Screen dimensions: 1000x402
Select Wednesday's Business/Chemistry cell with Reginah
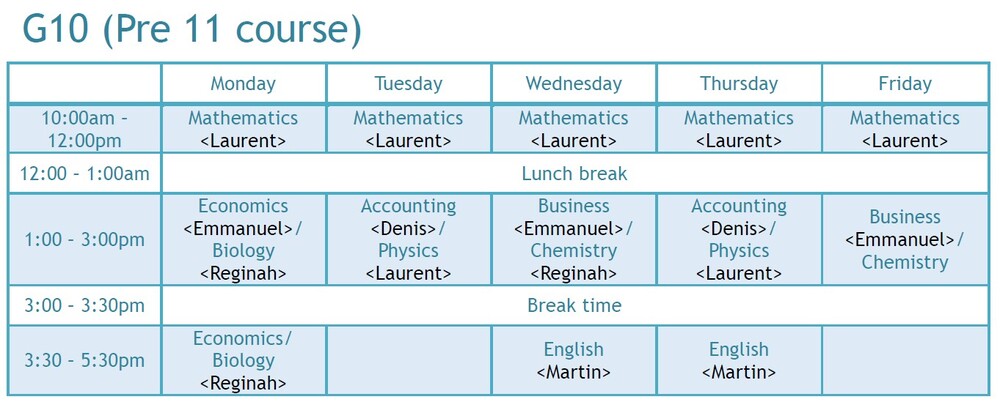(573, 240)
